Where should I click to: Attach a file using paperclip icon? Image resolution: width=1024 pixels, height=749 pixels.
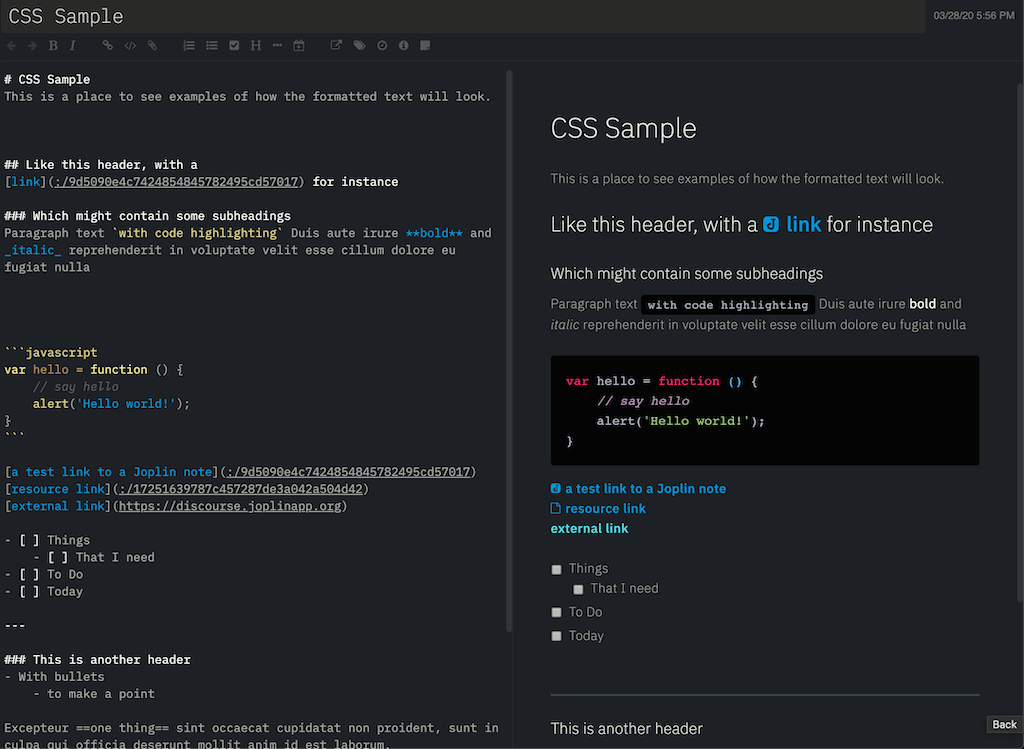(x=152, y=46)
